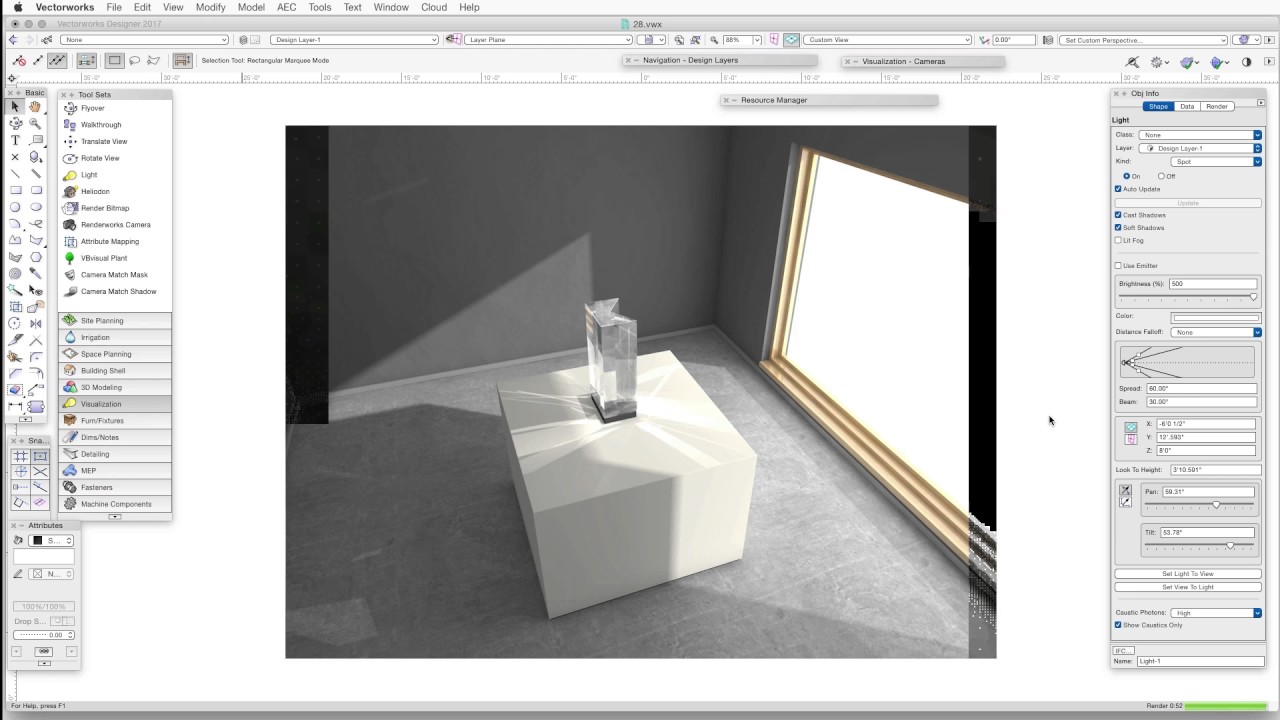The height and width of the screenshot is (720, 1280).
Task: Switch to the Render tab
Action: 1217,106
